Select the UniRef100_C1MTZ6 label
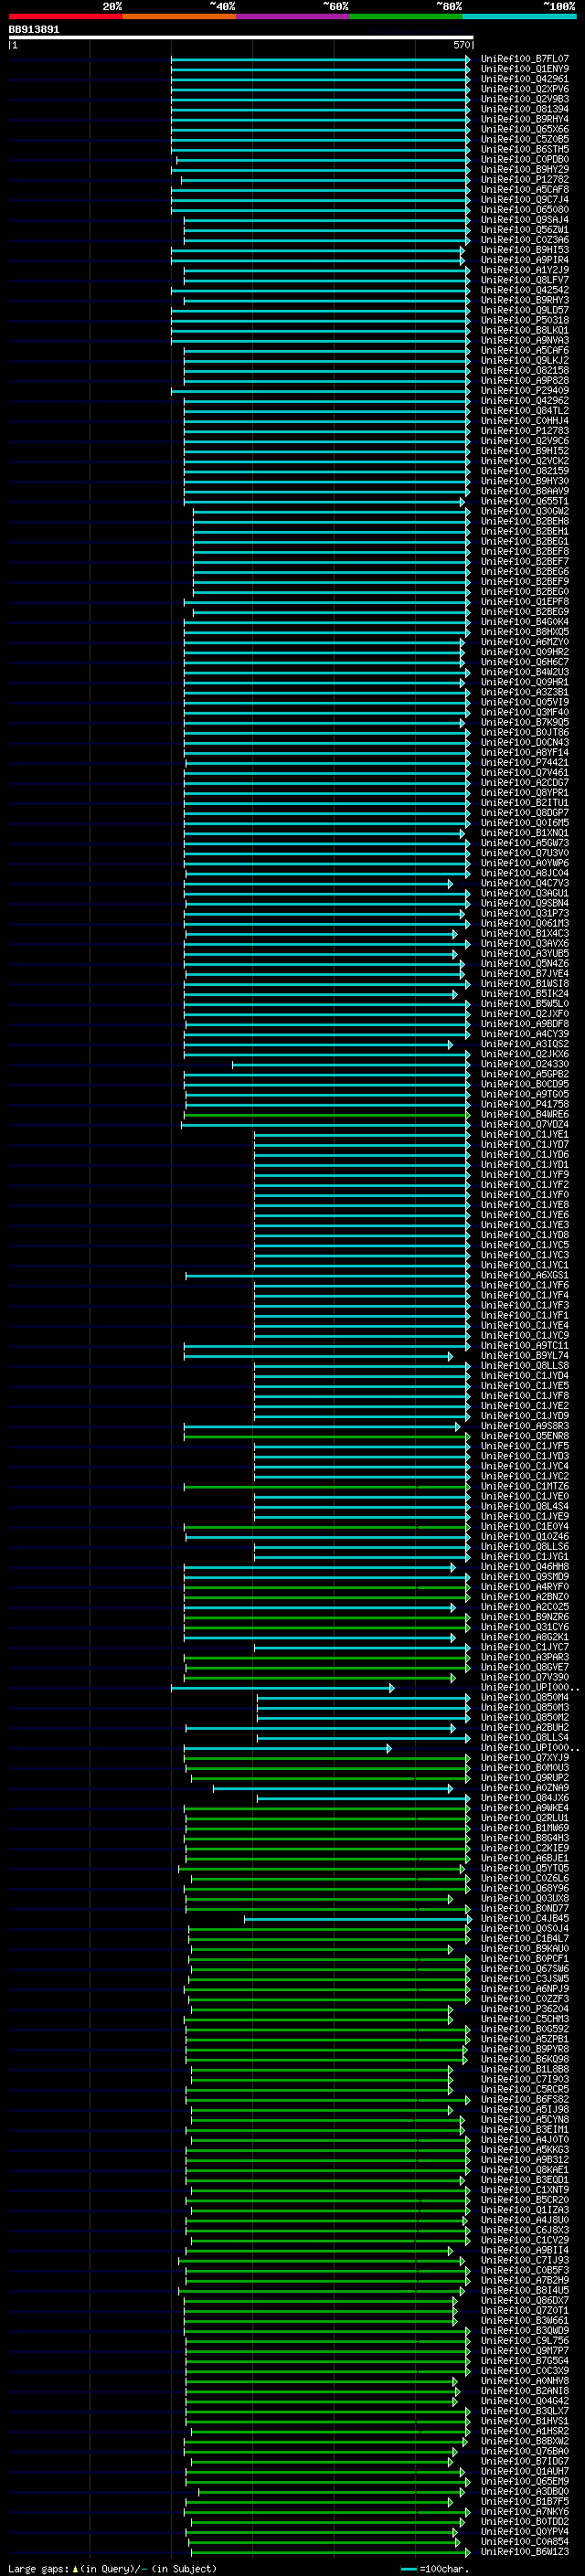The width and height of the screenshot is (585, 2576). pos(525,1487)
